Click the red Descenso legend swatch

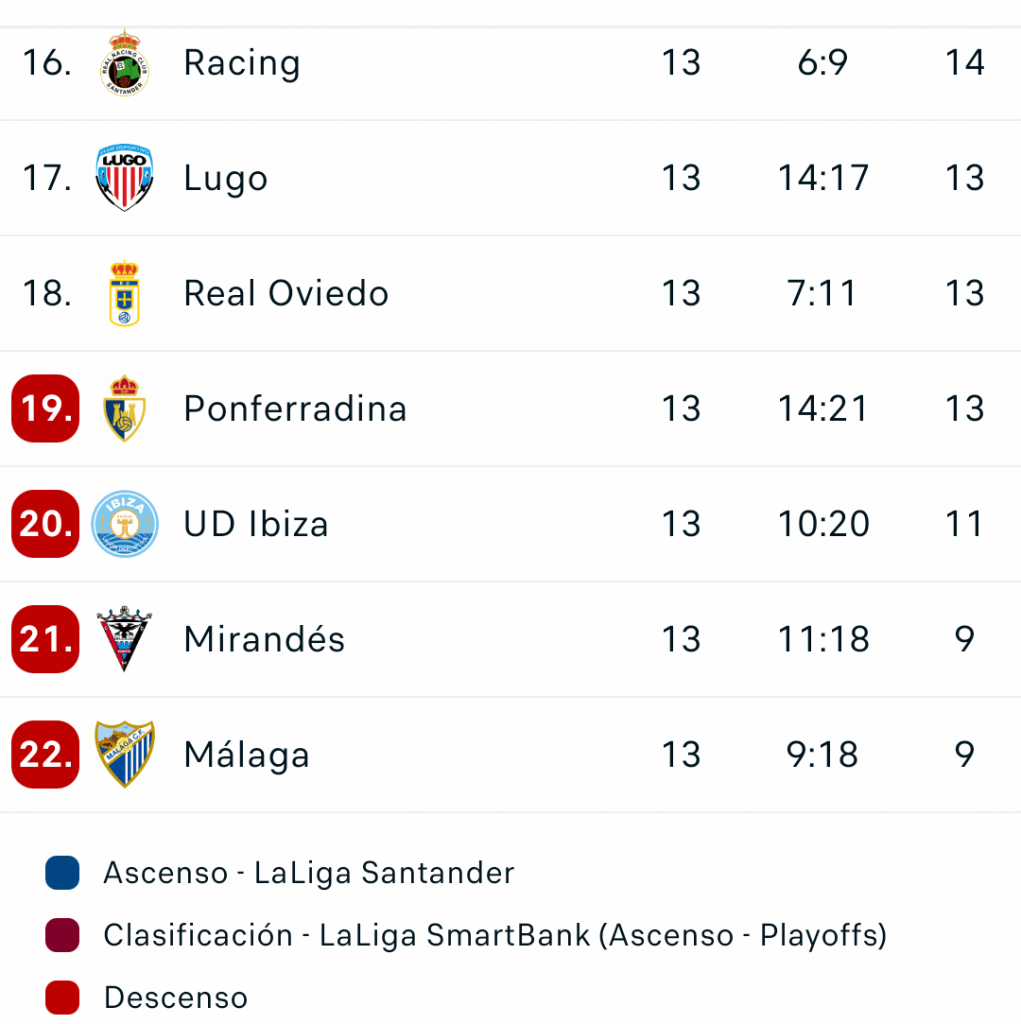(62, 997)
